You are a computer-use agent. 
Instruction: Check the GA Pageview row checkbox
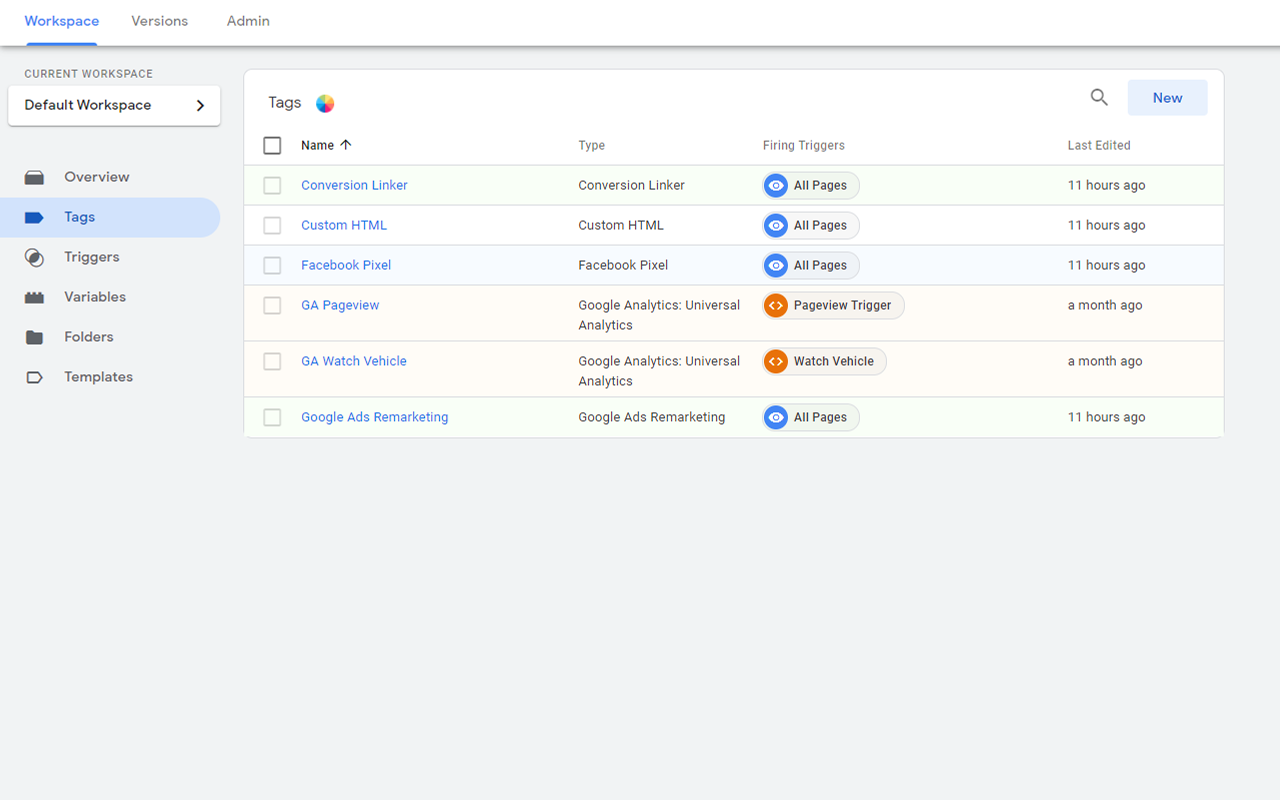[272, 305]
